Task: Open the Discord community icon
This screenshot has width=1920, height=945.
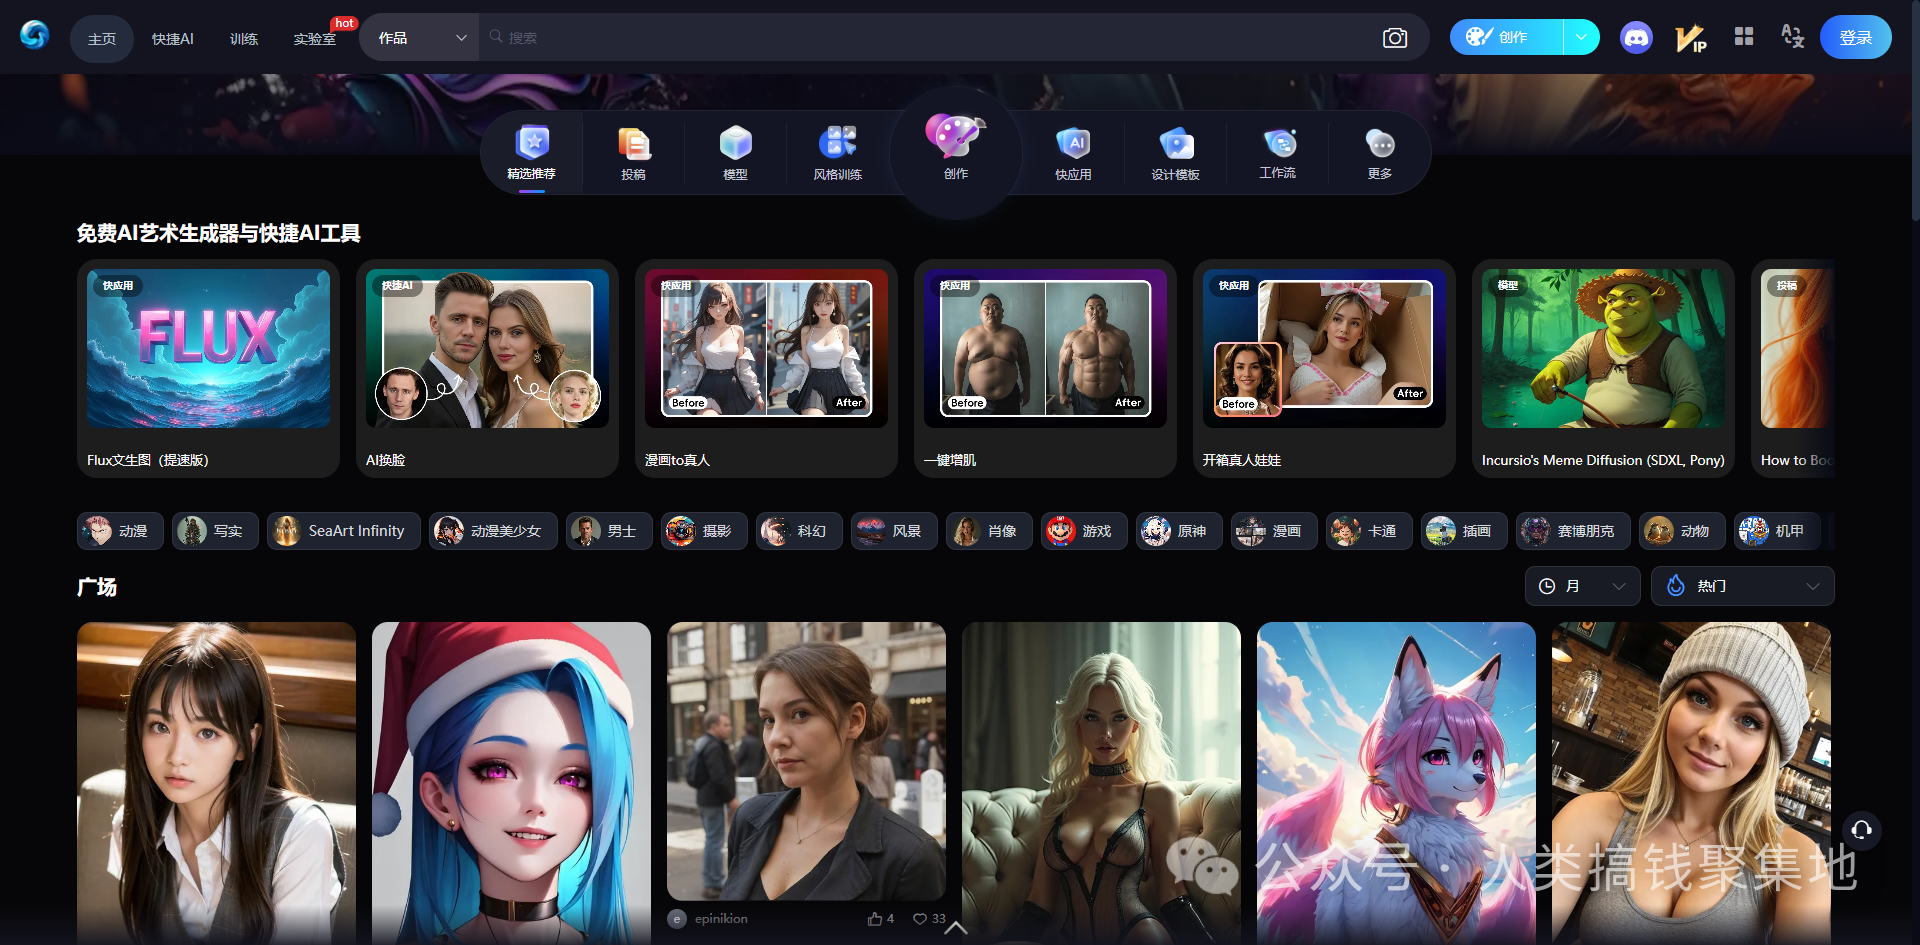Action: (1636, 38)
